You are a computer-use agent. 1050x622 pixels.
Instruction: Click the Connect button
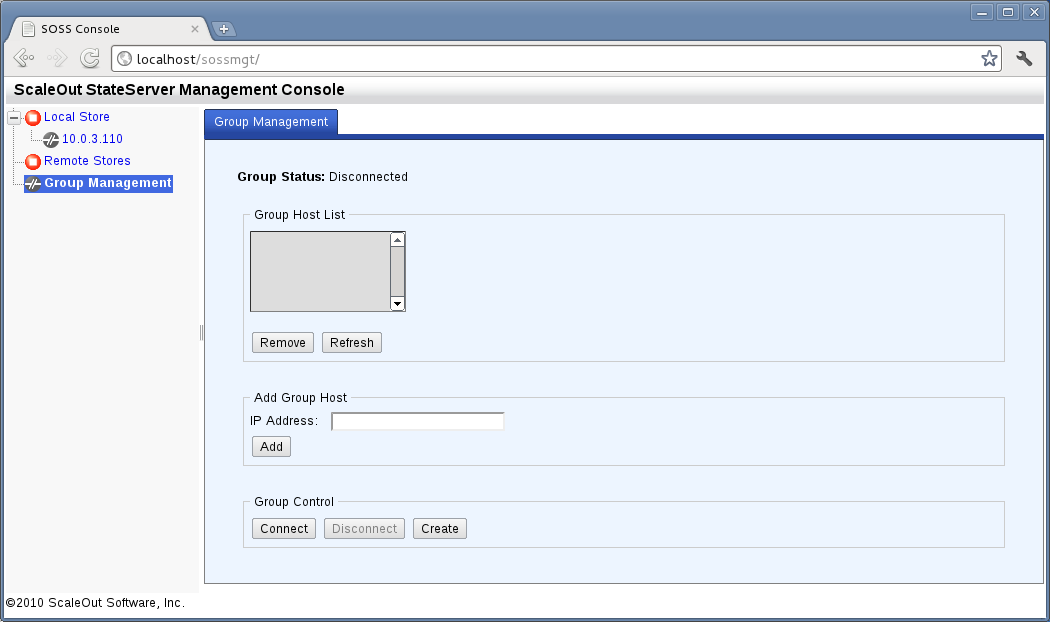(284, 529)
